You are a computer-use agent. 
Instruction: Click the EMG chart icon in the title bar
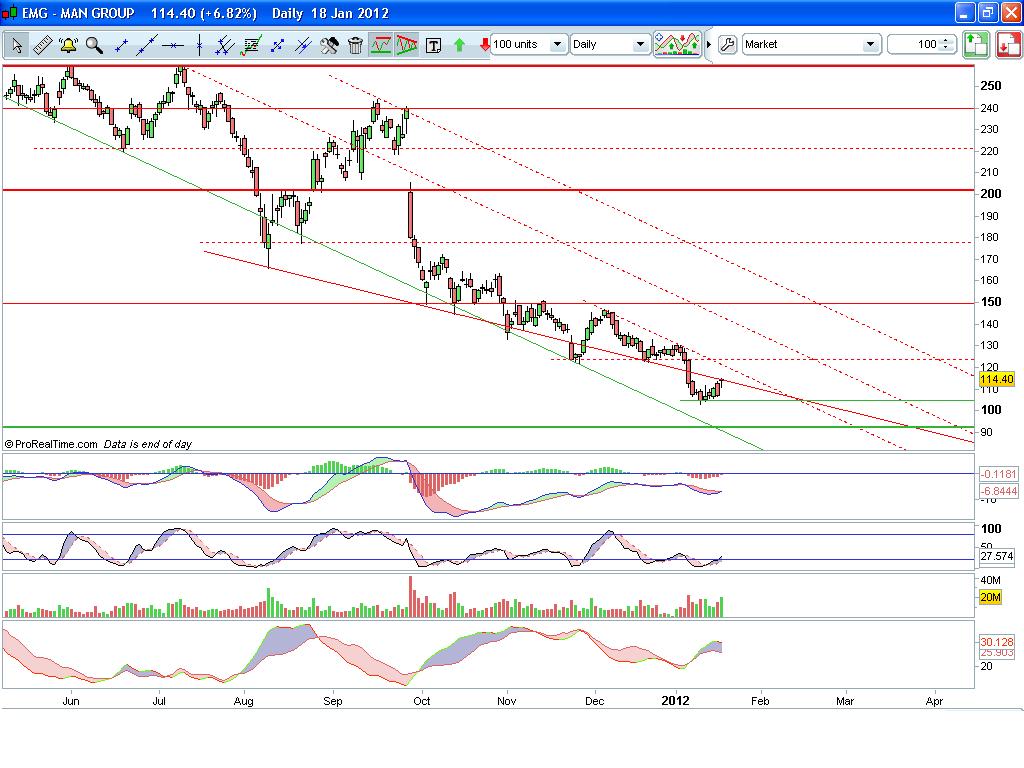coord(10,13)
